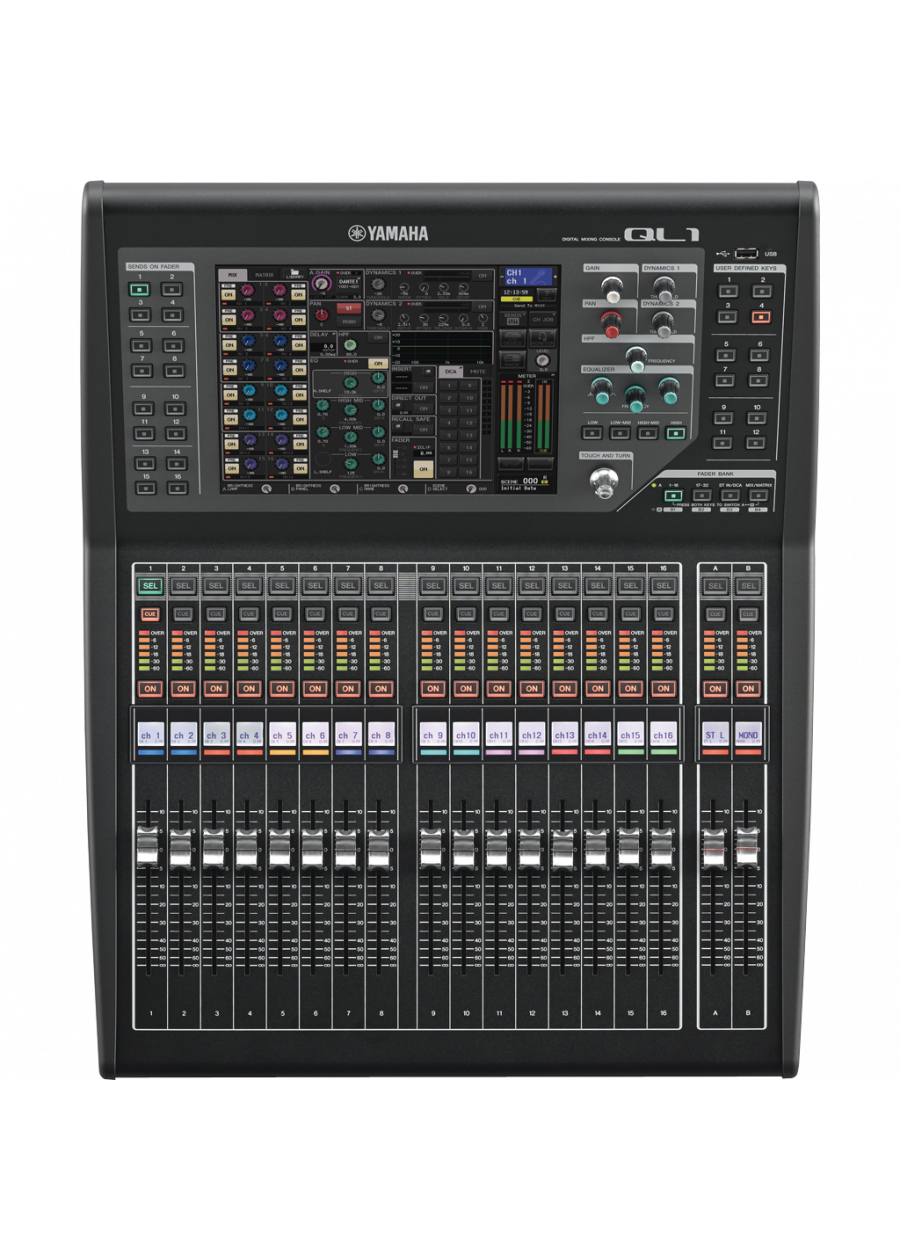Image resolution: width=900 pixels, height=1260 pixels.
Task: Touch the channel 1 fader cap
Action: coord(148,850)
